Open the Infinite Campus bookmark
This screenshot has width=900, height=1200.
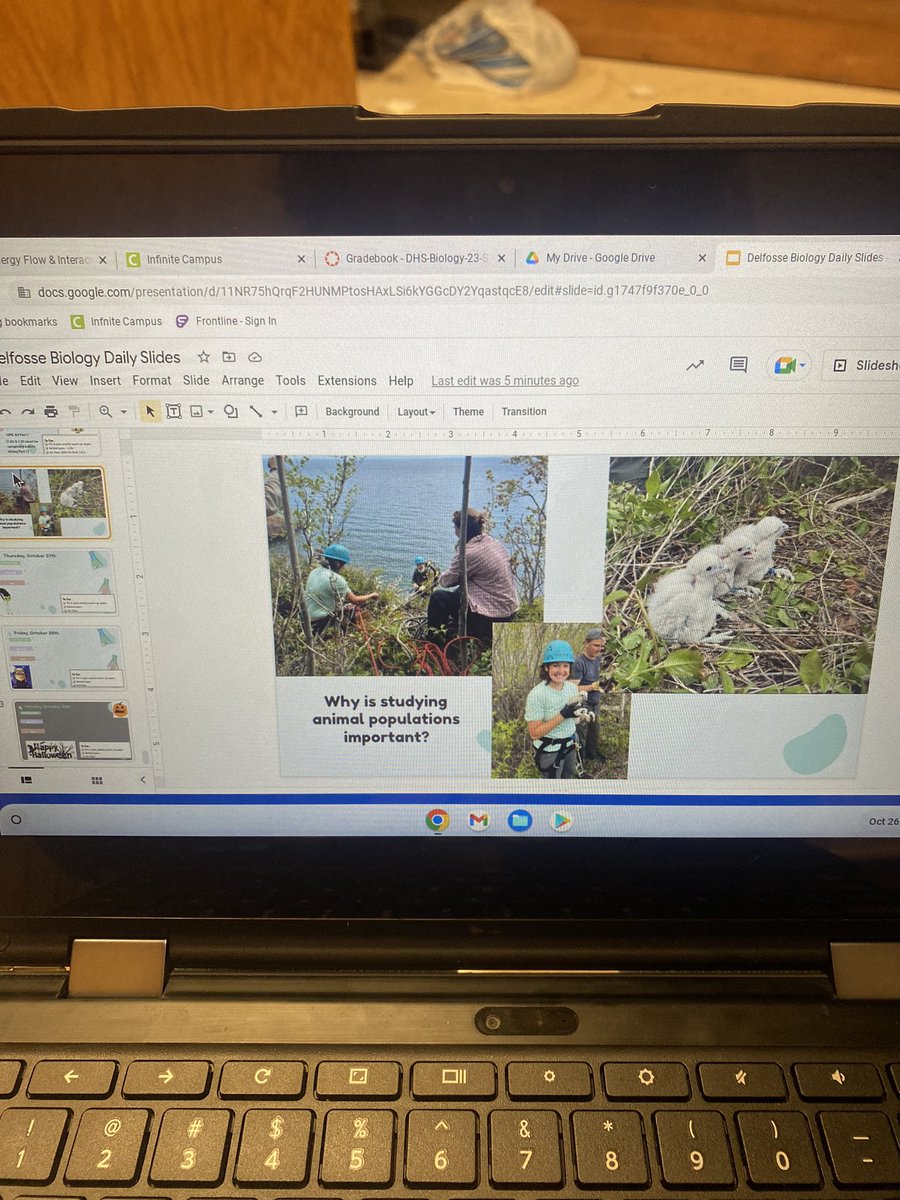click(116, 322)
